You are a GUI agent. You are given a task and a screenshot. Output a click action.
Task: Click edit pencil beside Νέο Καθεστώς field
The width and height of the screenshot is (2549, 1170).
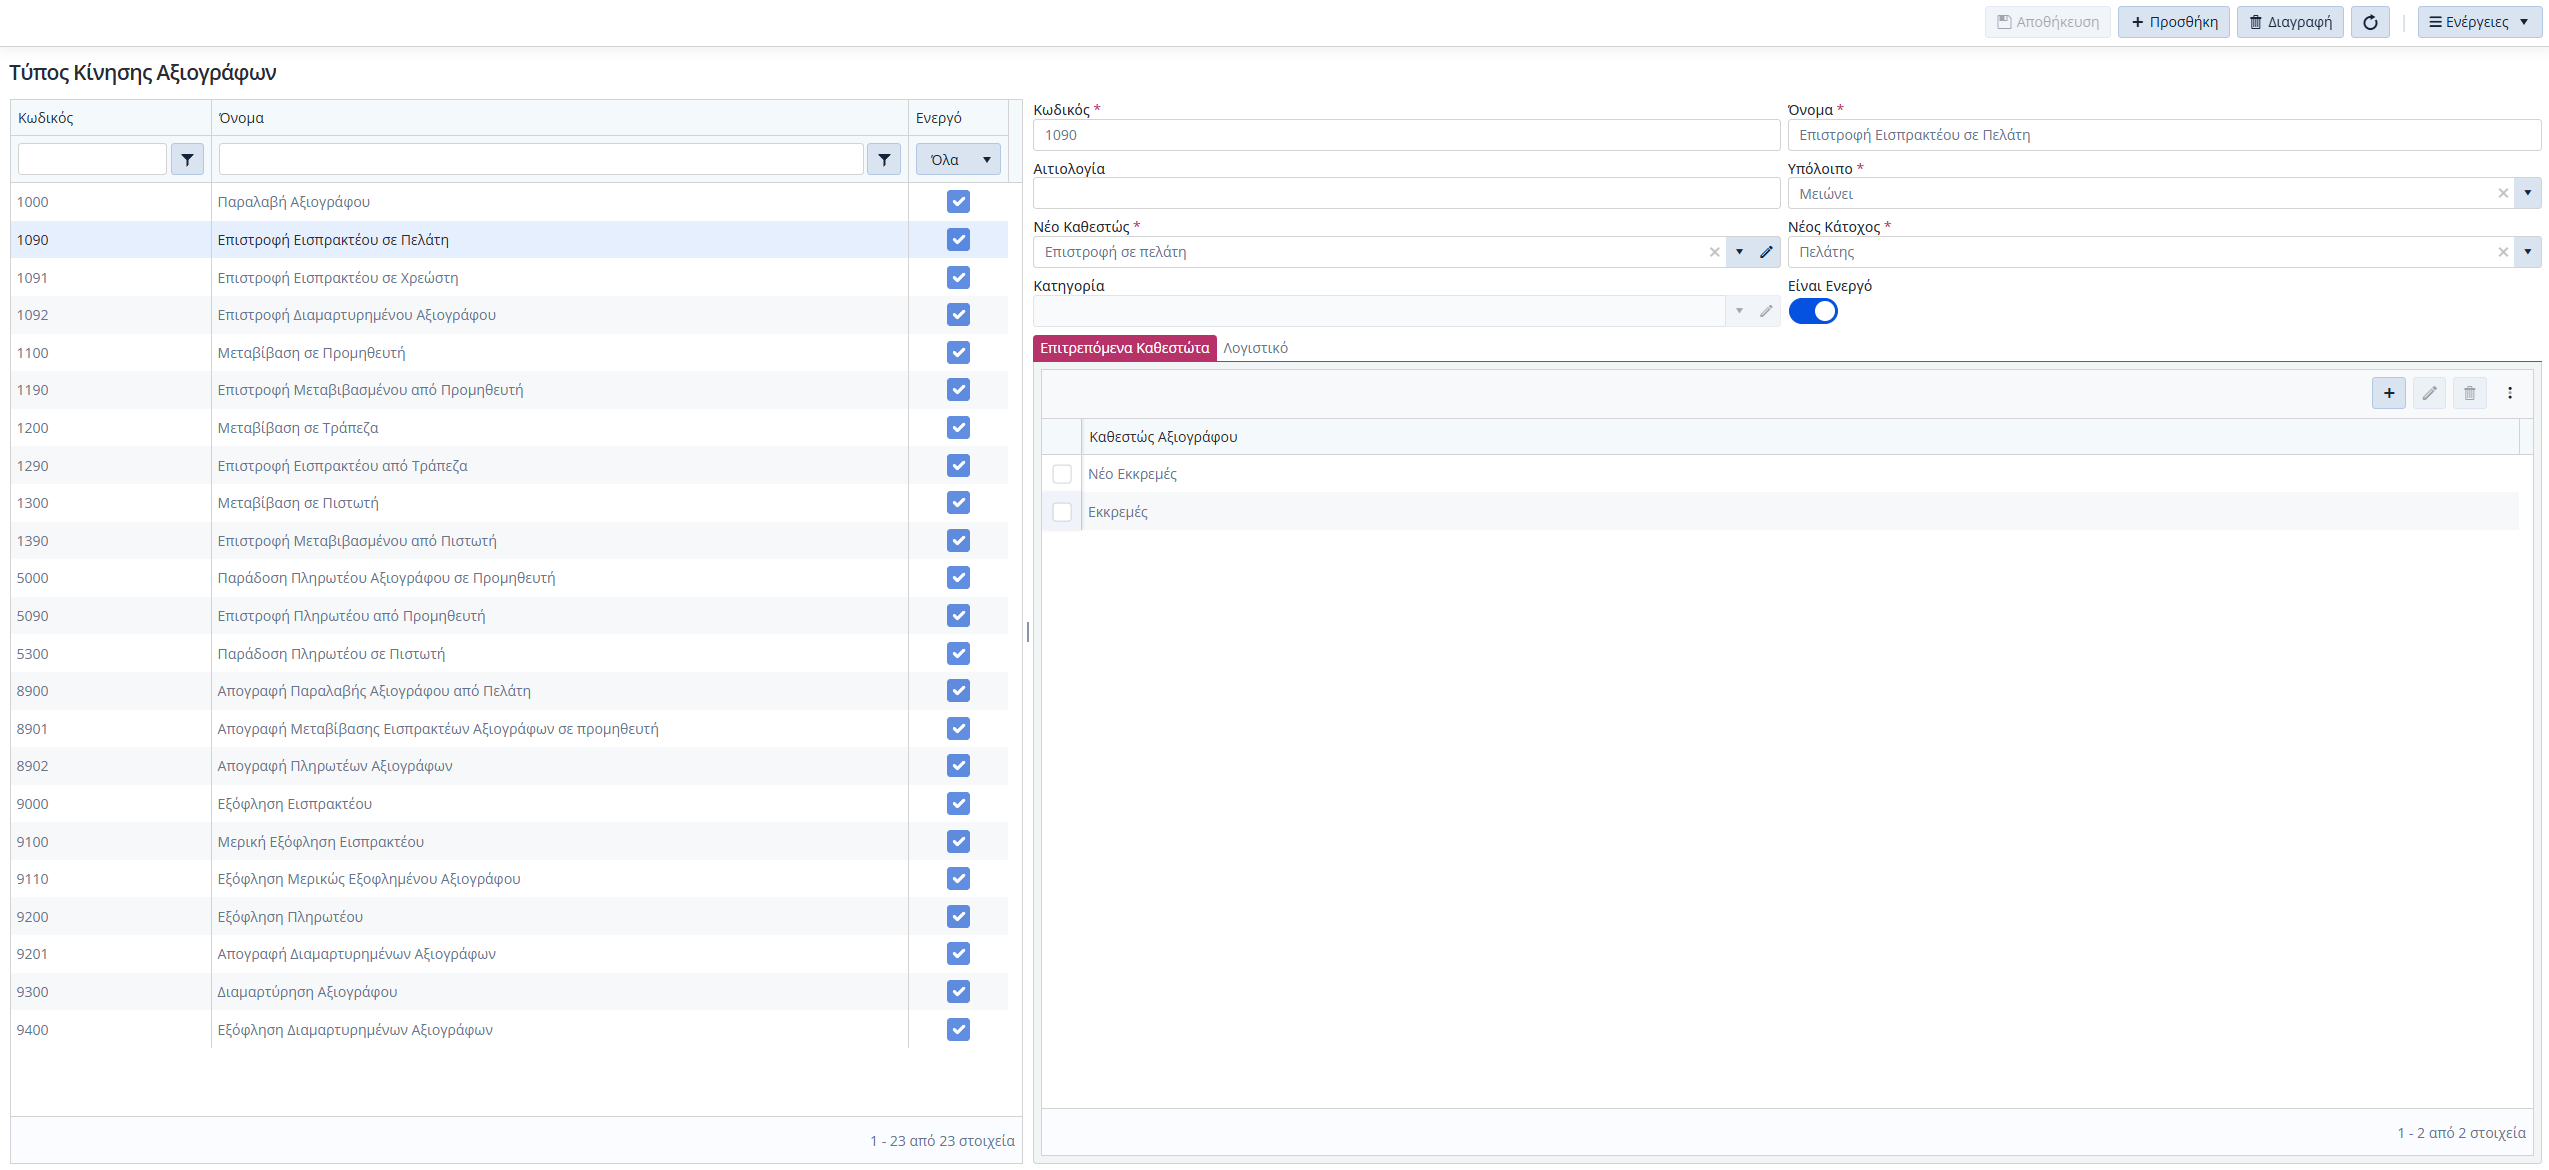point(1766,252)
